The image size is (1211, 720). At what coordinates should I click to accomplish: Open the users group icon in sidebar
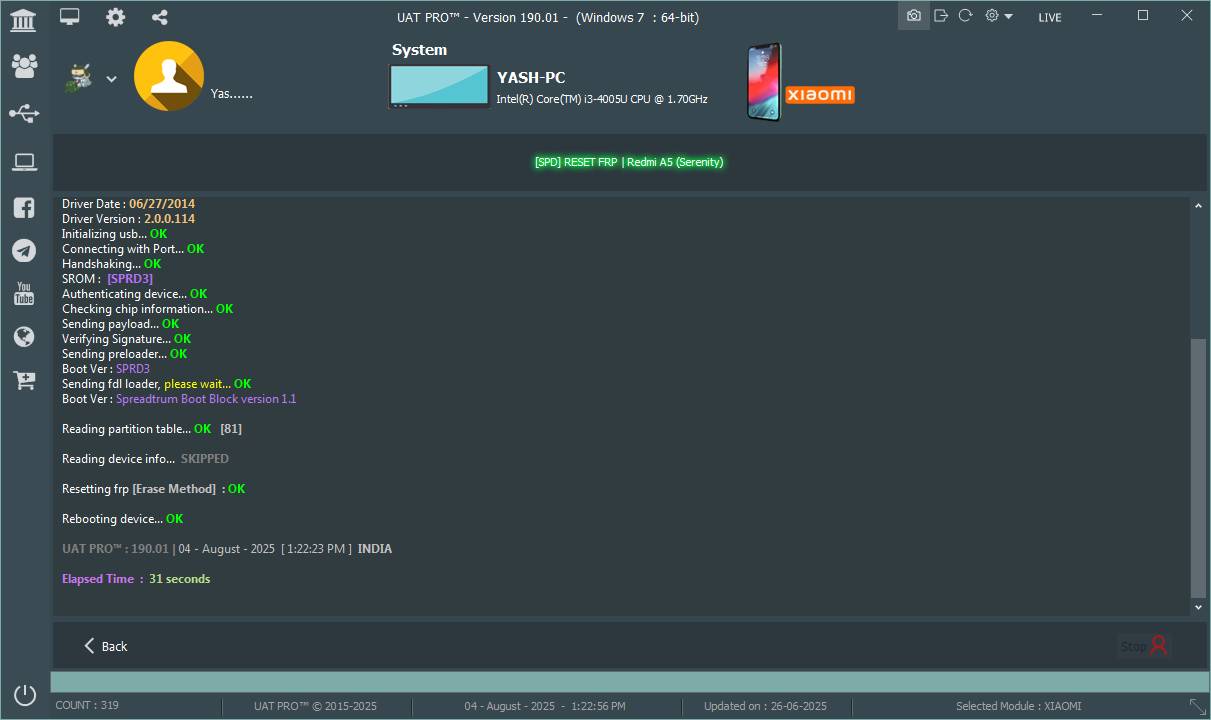(x=24, y=66)
